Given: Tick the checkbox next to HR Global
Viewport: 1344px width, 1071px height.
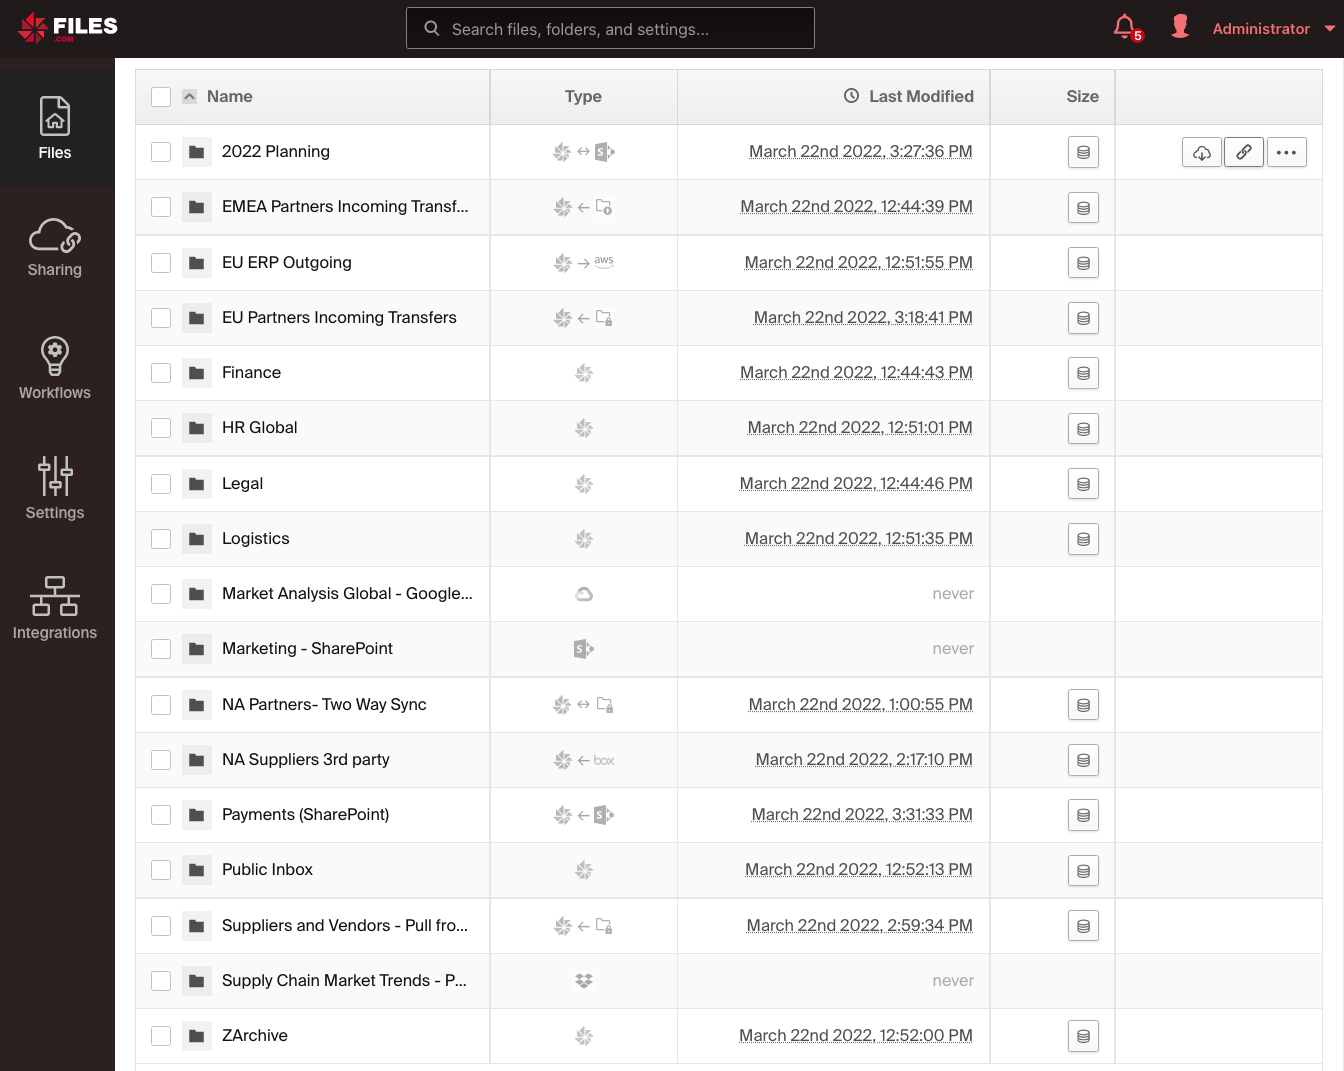Looking at the screenshot, I should (161, 427).
